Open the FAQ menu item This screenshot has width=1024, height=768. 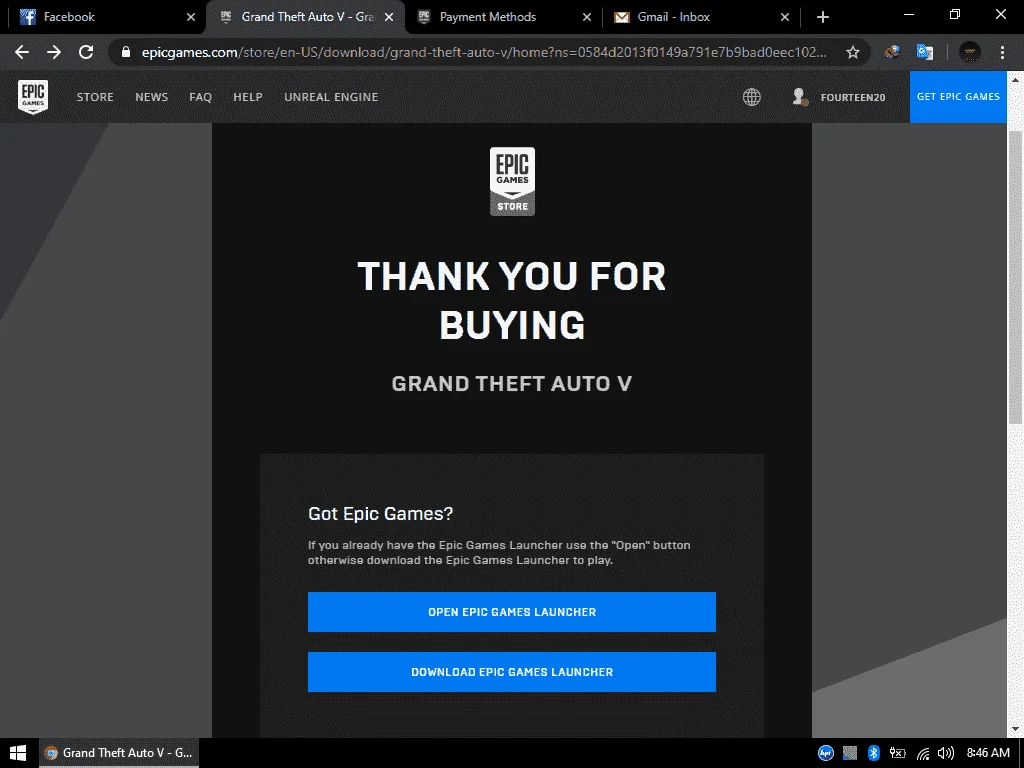coord(200,97)
